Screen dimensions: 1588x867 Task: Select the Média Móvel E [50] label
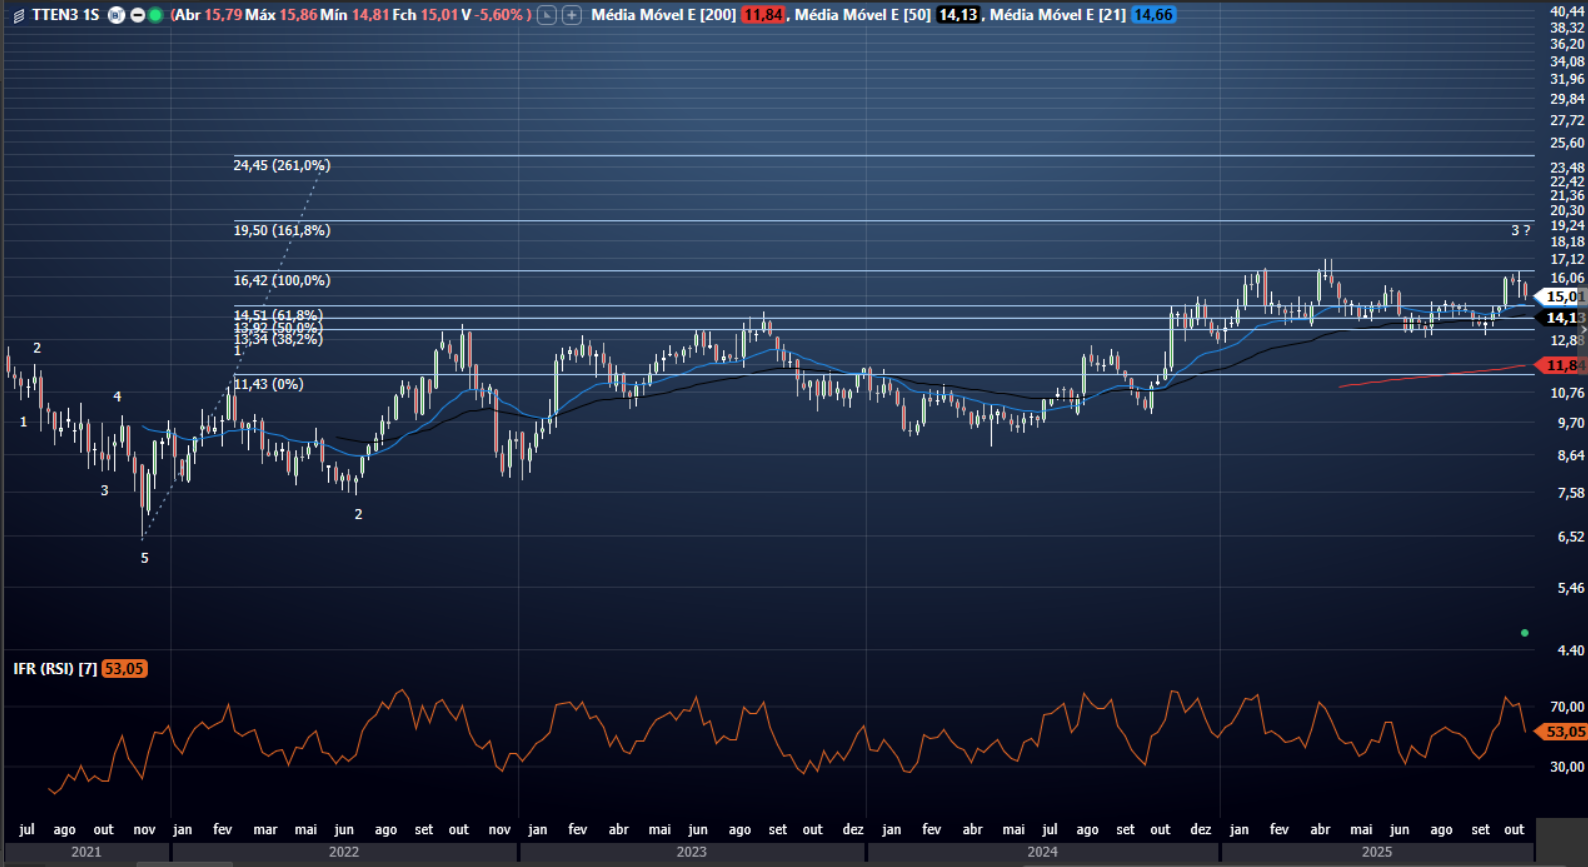(x=862, y=15)
